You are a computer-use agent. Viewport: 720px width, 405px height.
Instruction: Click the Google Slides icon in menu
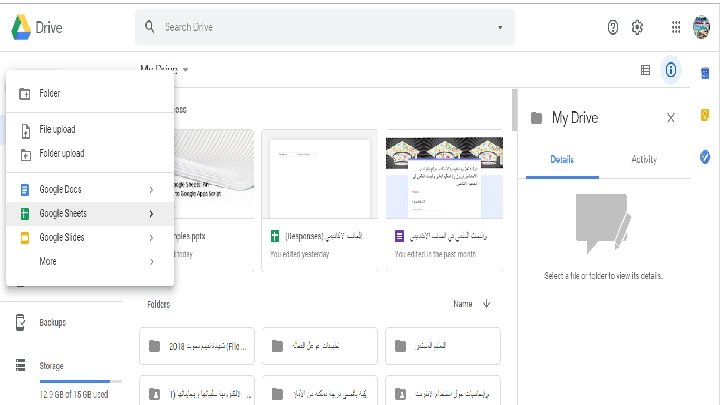pos(25,237)
